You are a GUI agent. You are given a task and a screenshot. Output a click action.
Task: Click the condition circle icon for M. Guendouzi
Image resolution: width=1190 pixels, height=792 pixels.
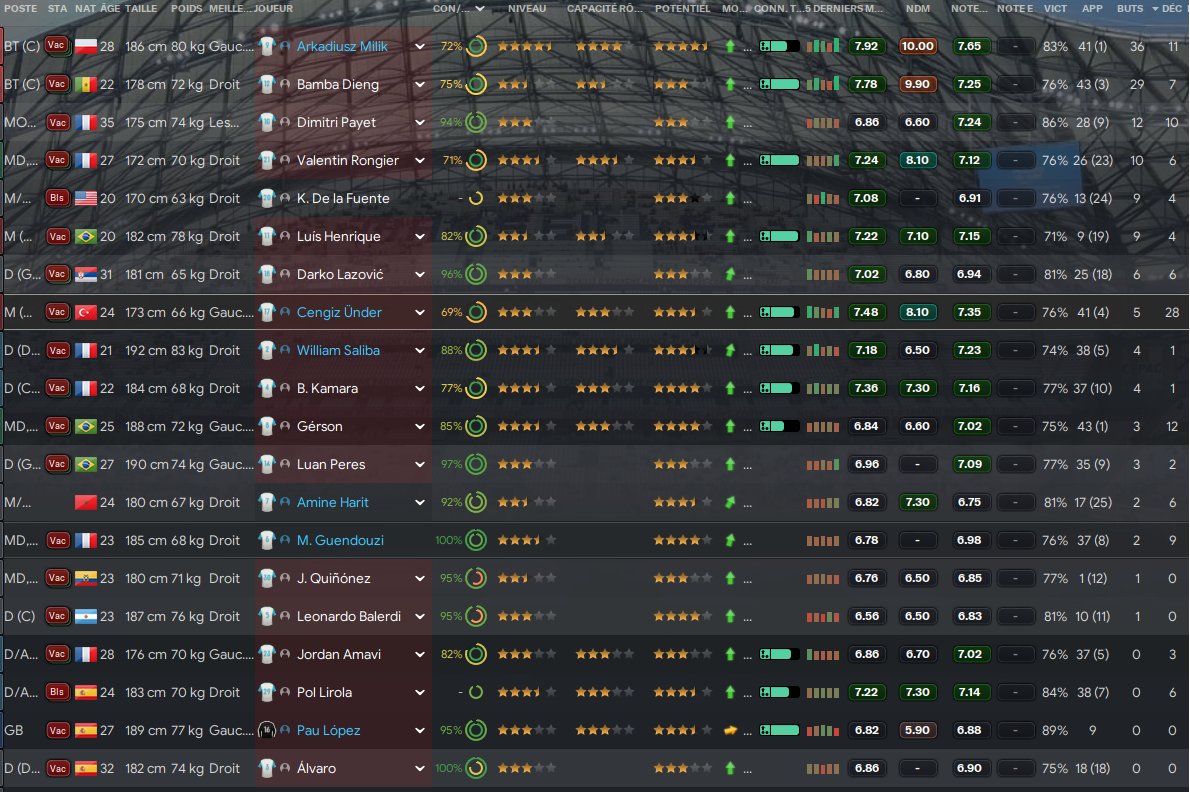point(476,540)
